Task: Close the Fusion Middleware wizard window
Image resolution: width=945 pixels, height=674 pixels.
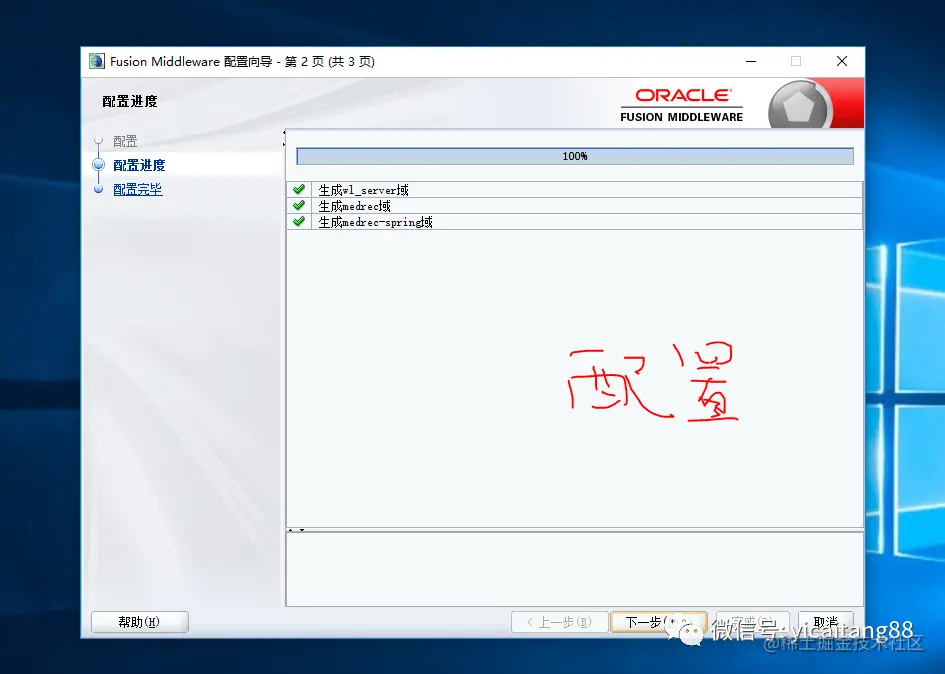Action: [842, 61]
